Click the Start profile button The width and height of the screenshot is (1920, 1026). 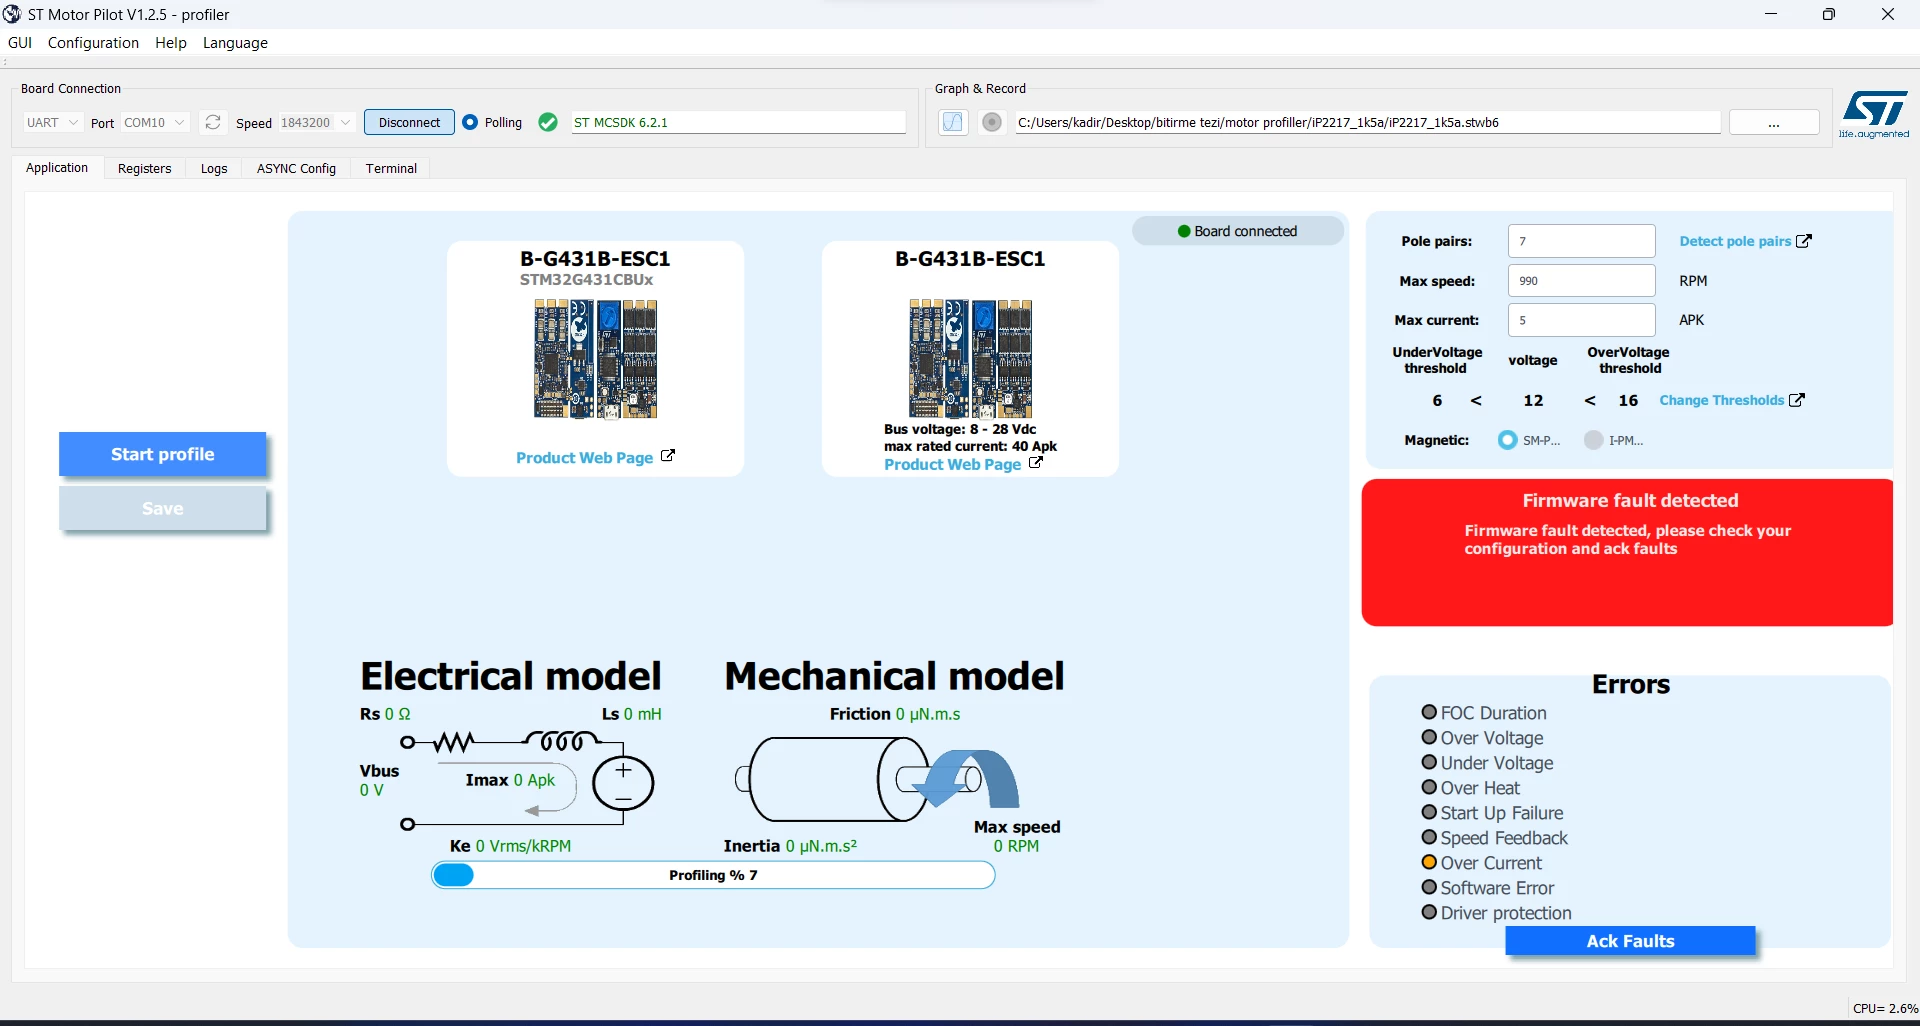coord(163,454)
